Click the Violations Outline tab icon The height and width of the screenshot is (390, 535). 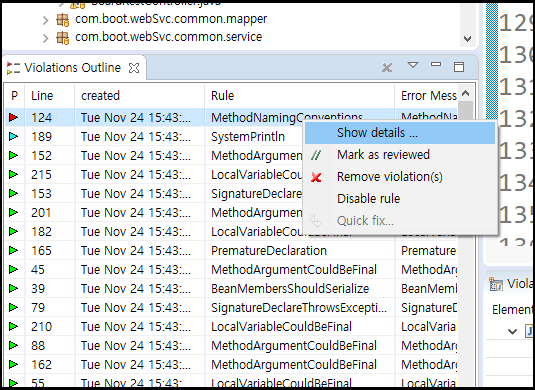[x=14, y=68]
